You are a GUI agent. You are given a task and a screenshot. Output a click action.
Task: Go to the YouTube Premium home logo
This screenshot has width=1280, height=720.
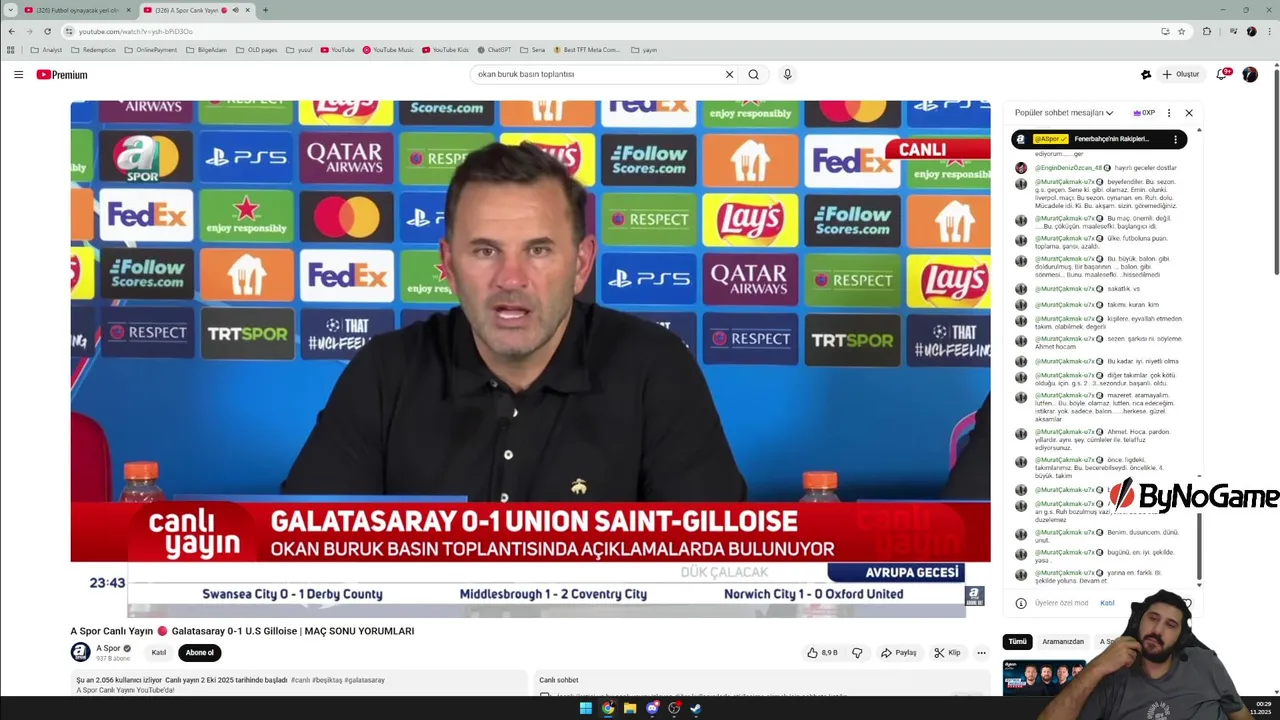pyautogui.click(x=62, y=74)
